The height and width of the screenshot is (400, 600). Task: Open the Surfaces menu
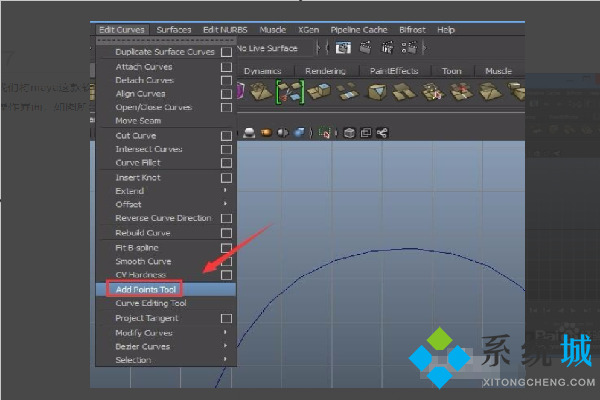coord(173,29)
